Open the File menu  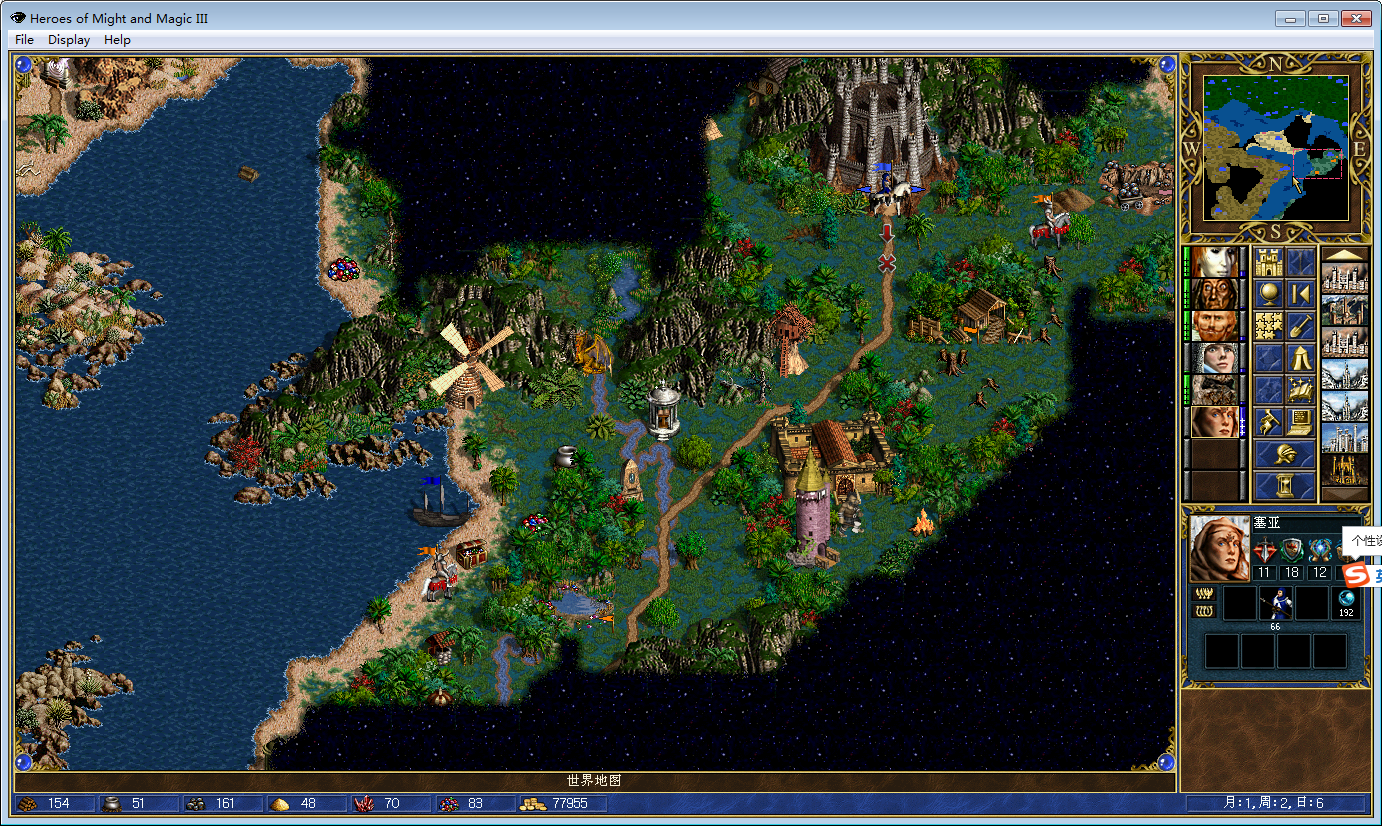(x=25, y=40)
